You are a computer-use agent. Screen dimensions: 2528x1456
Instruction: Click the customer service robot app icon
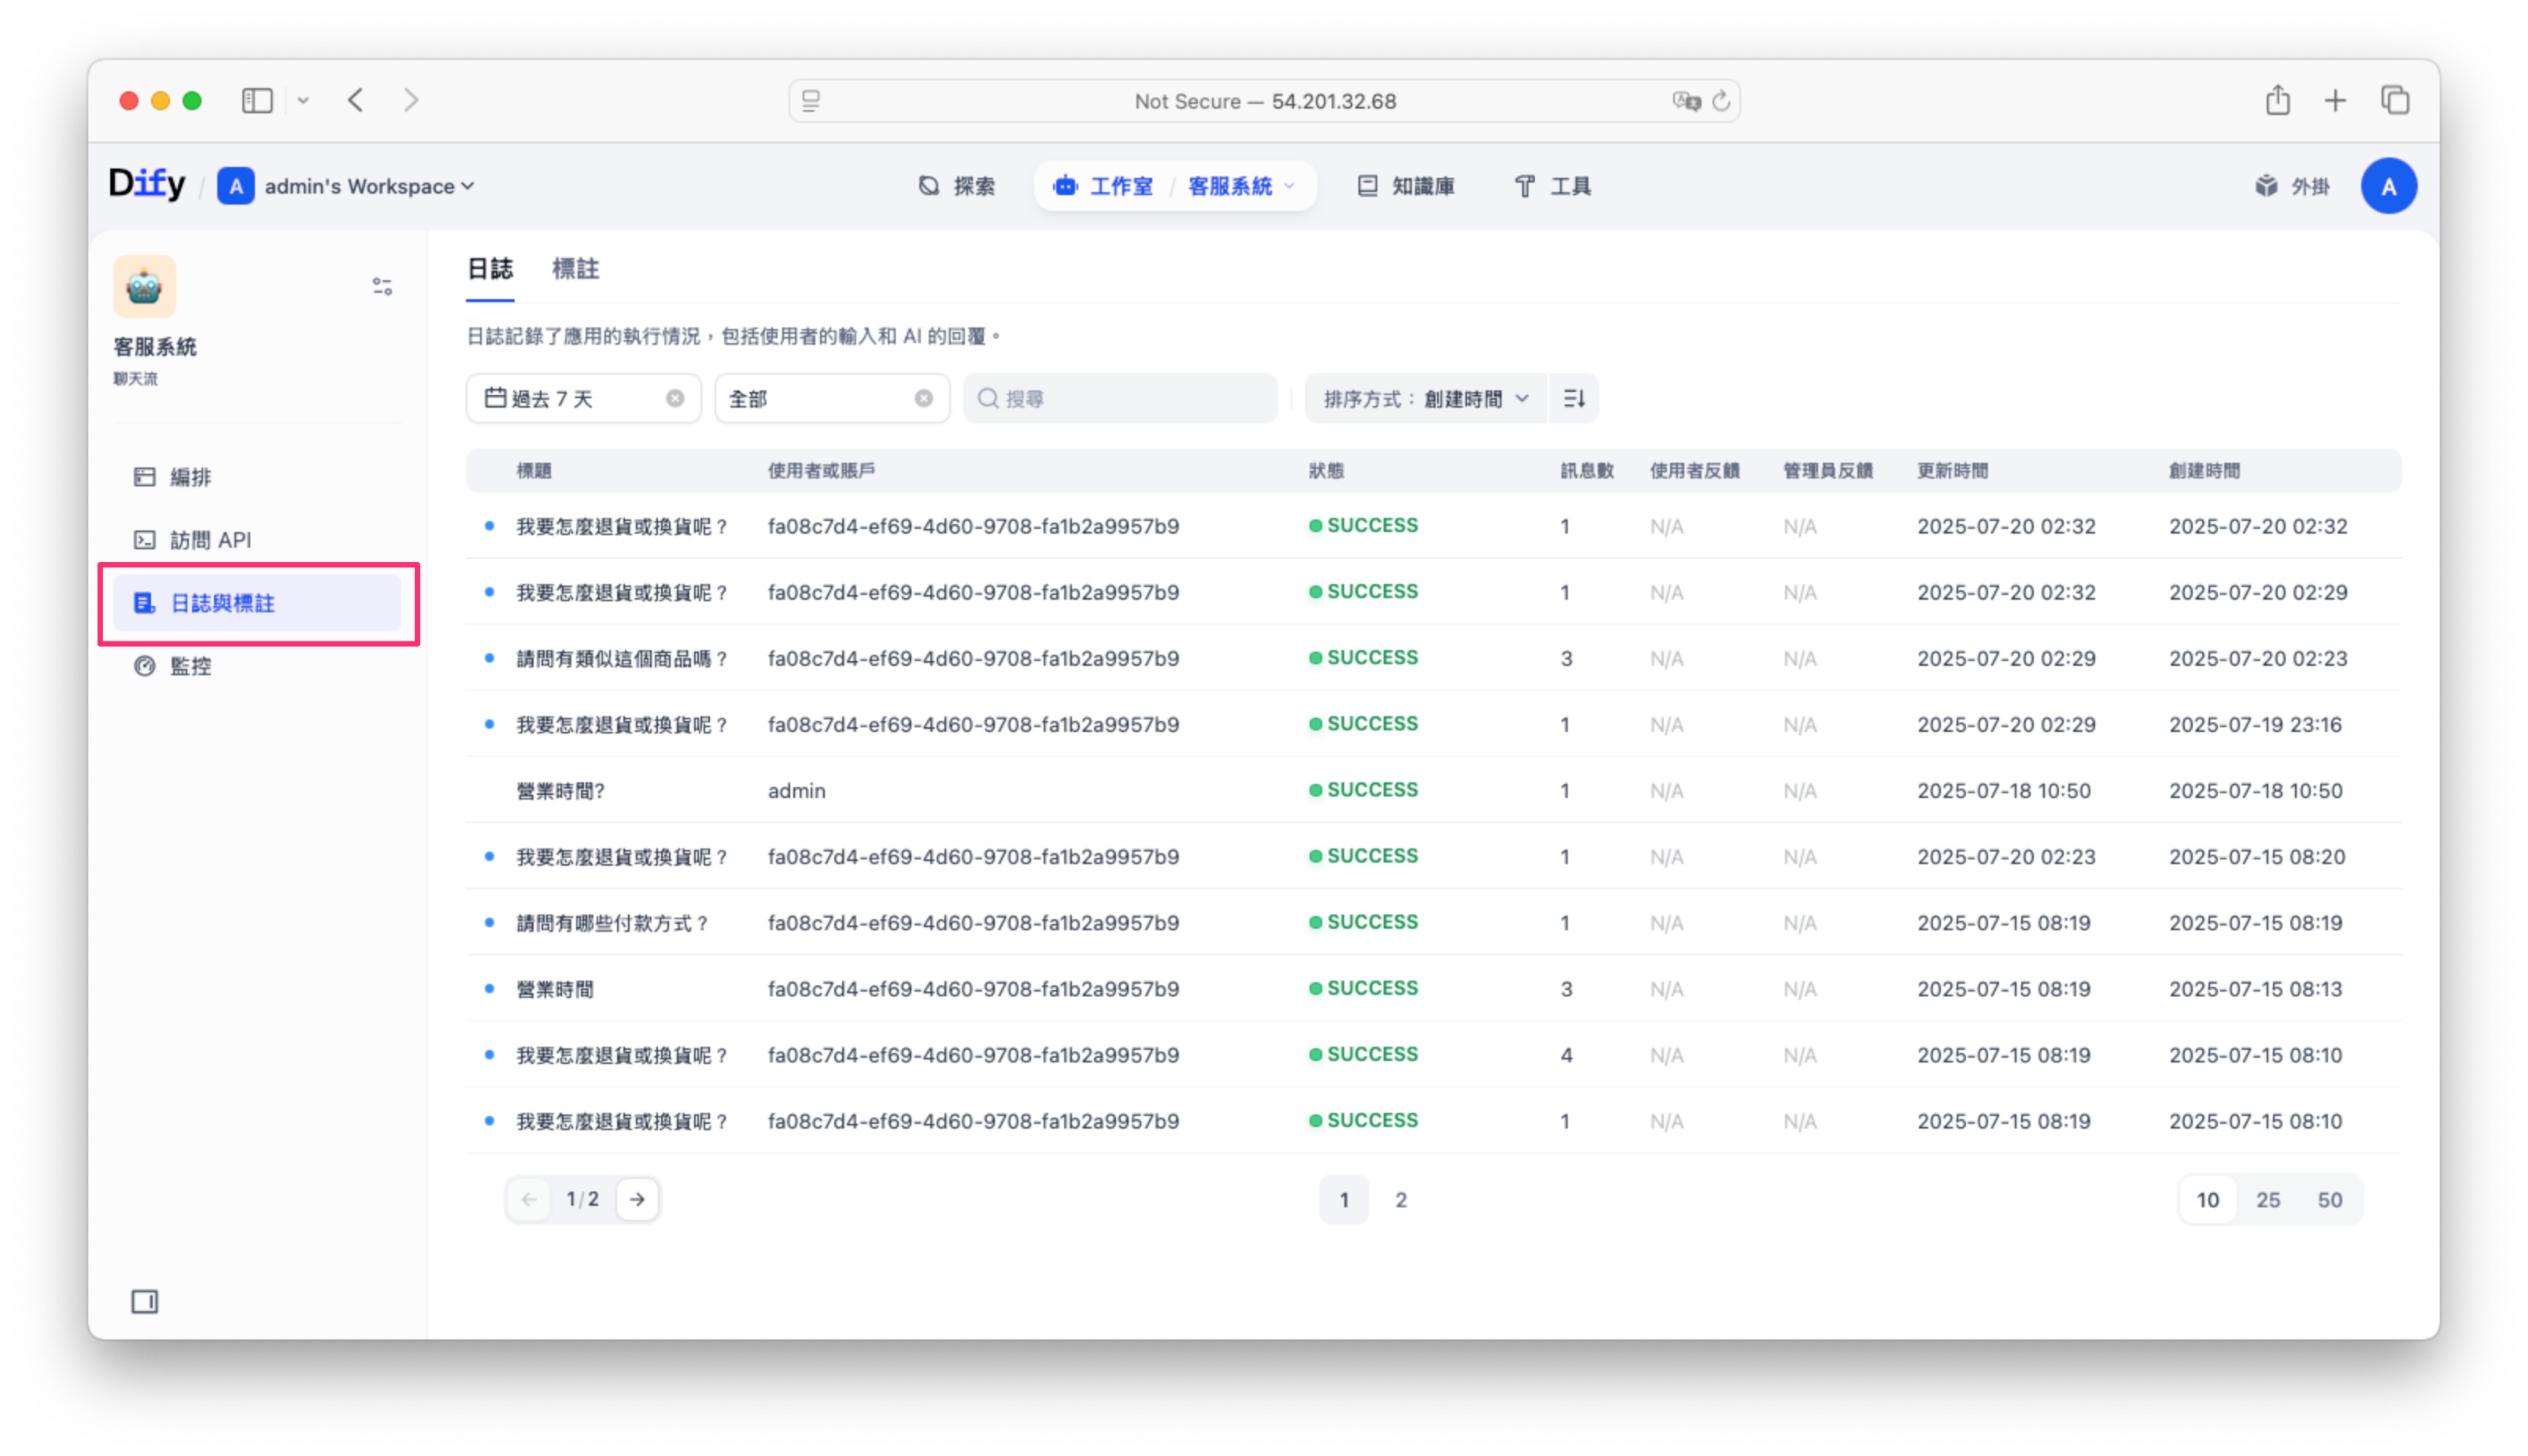pos(144,286)
